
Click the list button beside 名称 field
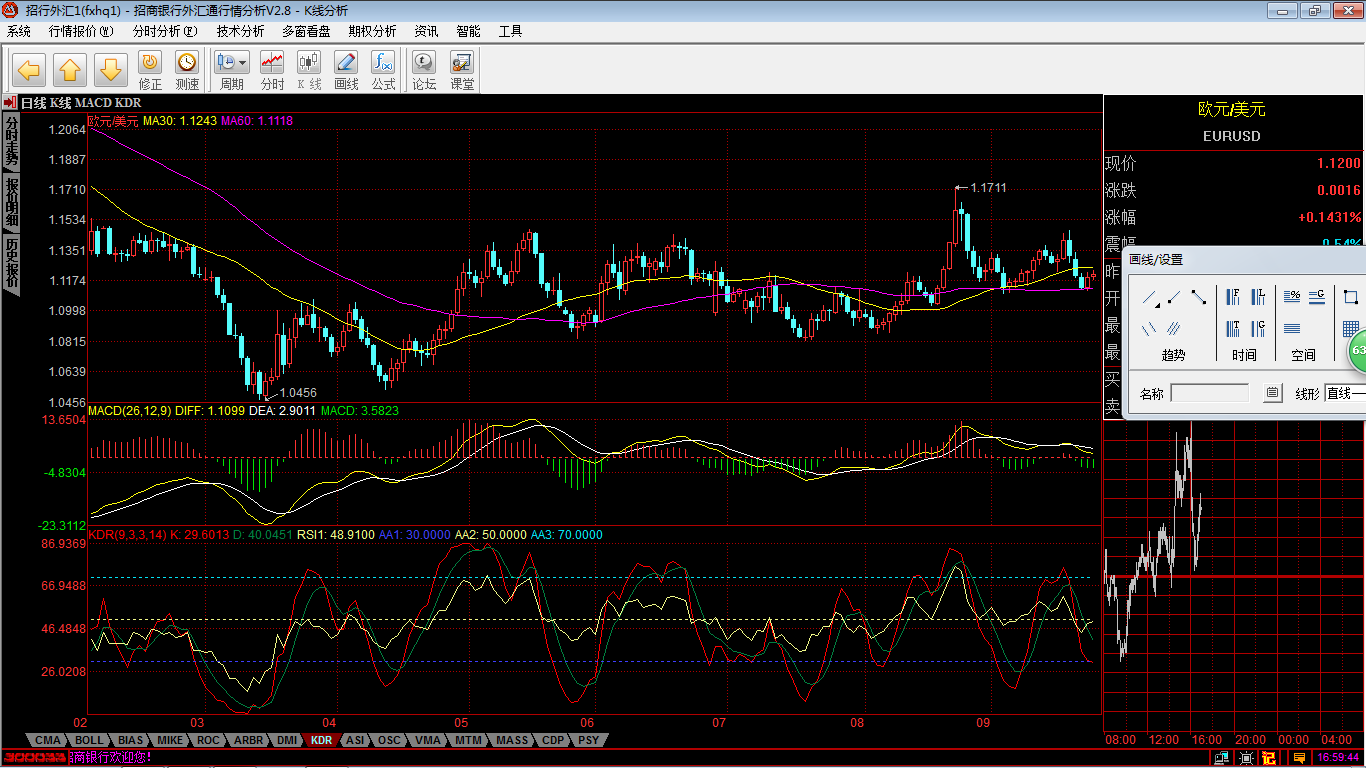(x=1272, y=394)
